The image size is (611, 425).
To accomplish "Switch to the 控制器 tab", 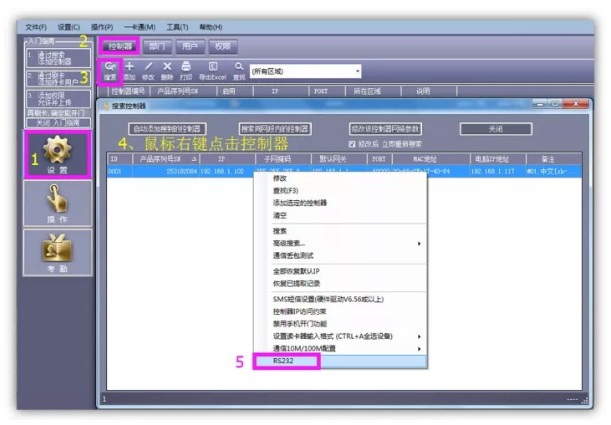I will pos(120,46).
